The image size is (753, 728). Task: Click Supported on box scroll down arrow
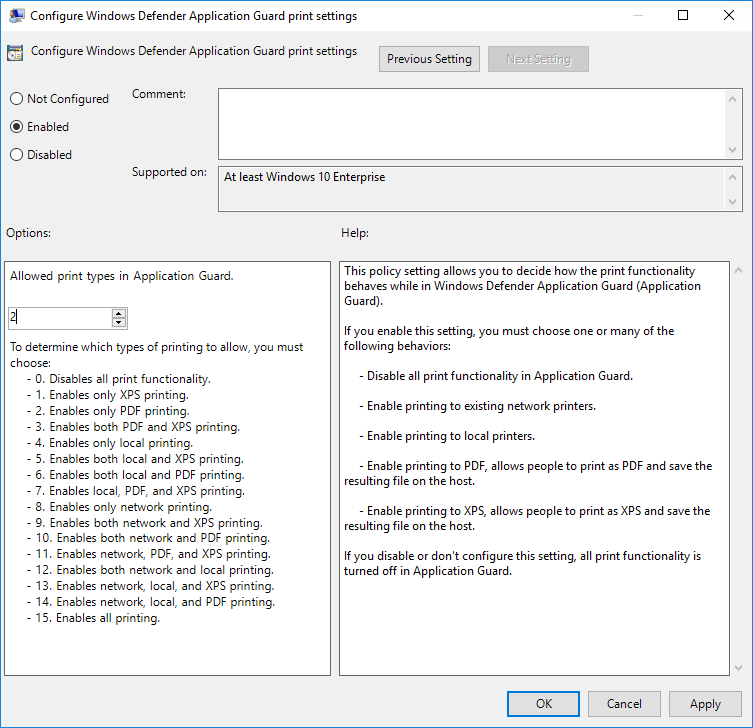pyautogui.click(x=732, y=202)
